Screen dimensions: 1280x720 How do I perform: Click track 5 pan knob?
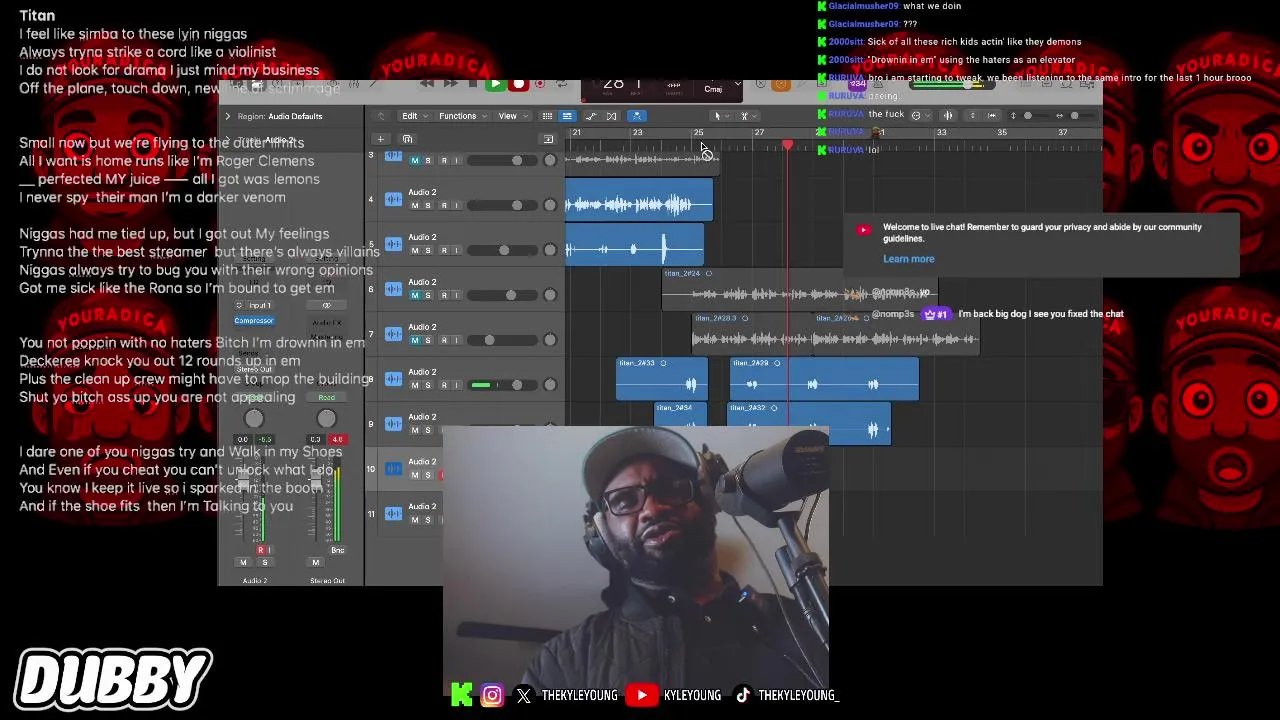pyautogui.click(x=549, y=250)
